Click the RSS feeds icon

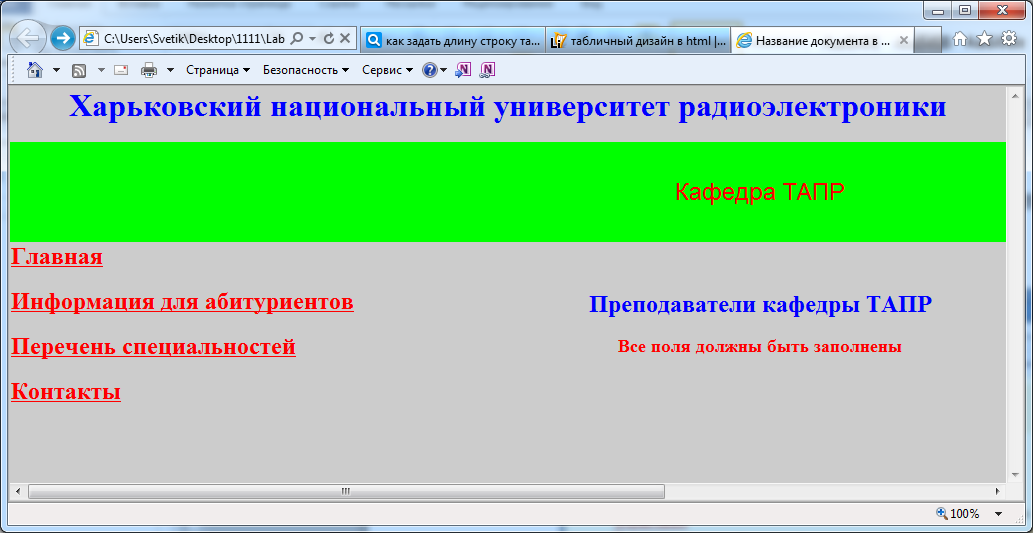[x=79, y=70]
